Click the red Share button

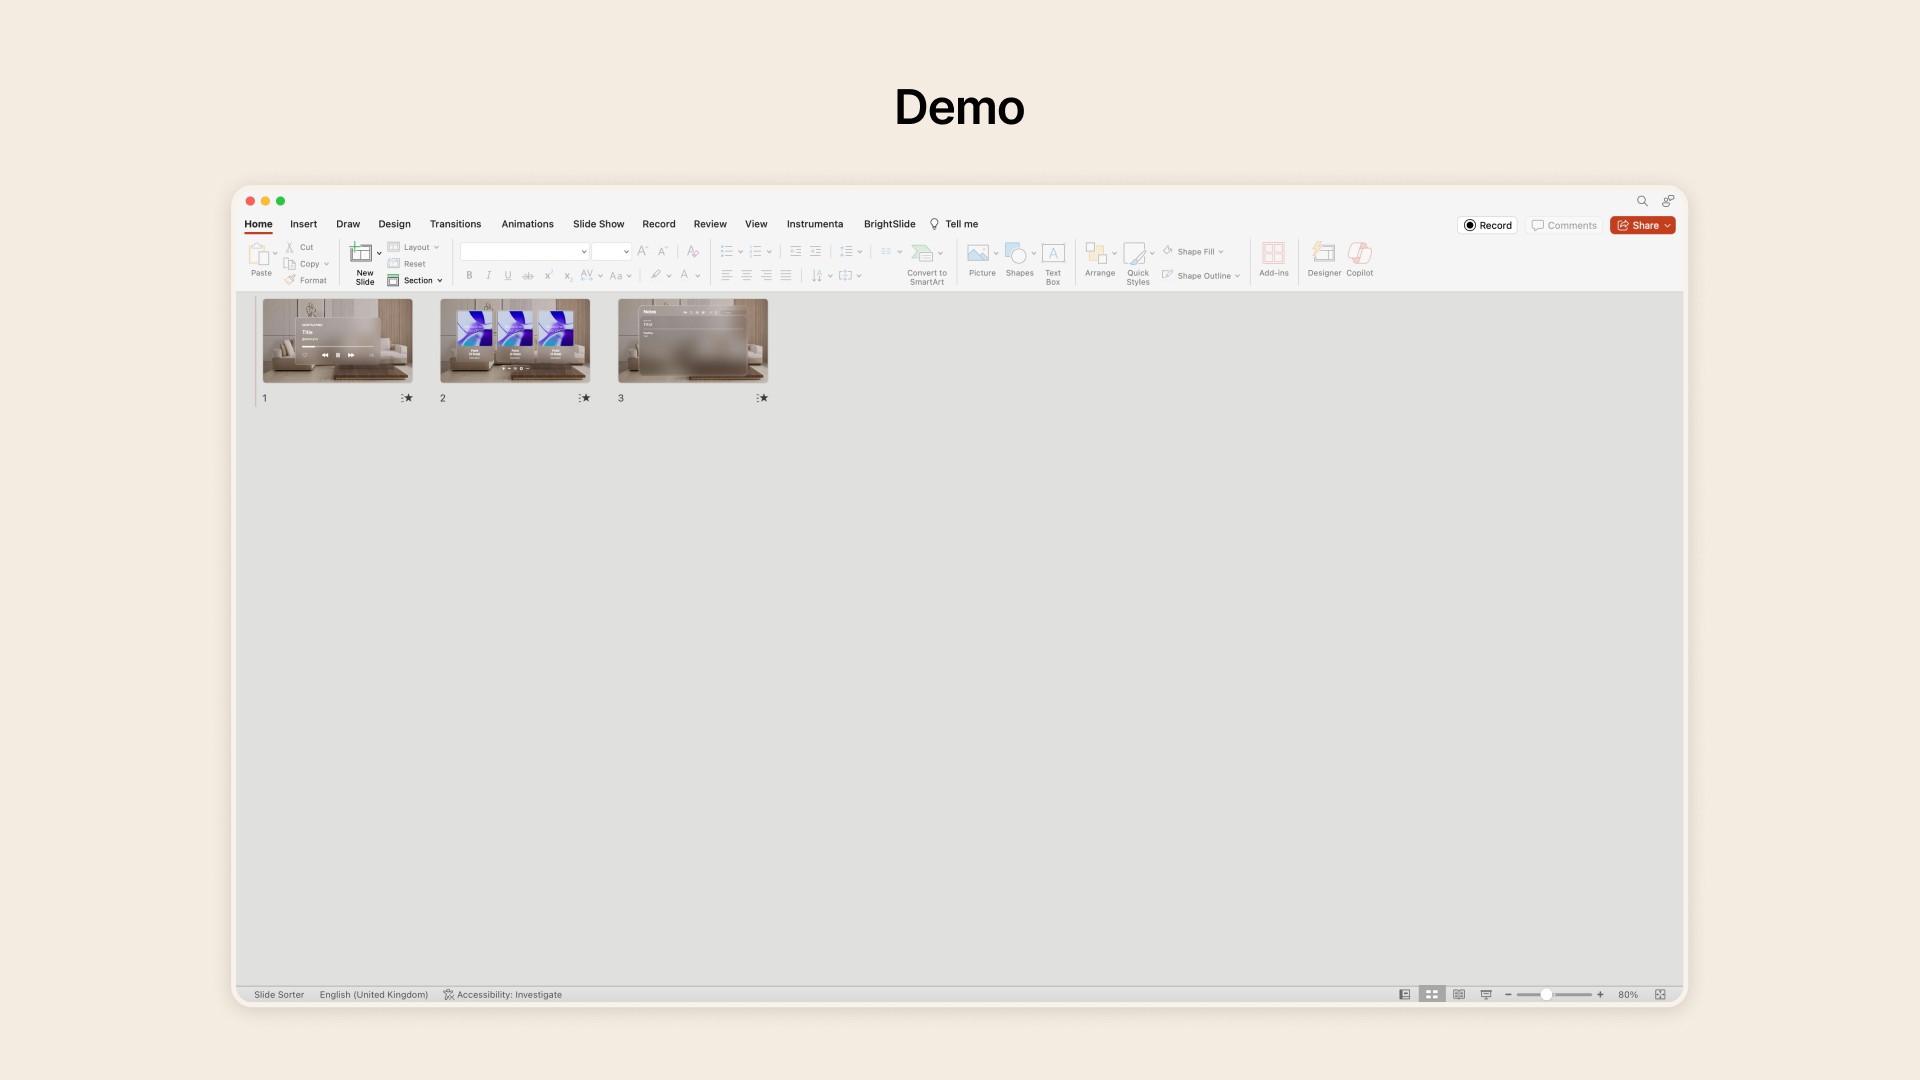pos(1642,226)
